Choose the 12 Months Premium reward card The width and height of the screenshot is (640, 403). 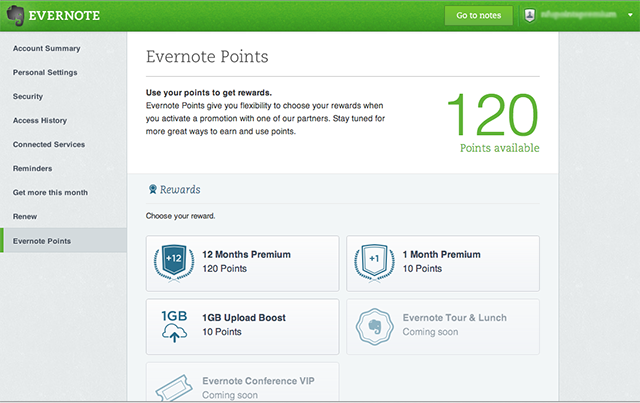(x=242, y=263)
